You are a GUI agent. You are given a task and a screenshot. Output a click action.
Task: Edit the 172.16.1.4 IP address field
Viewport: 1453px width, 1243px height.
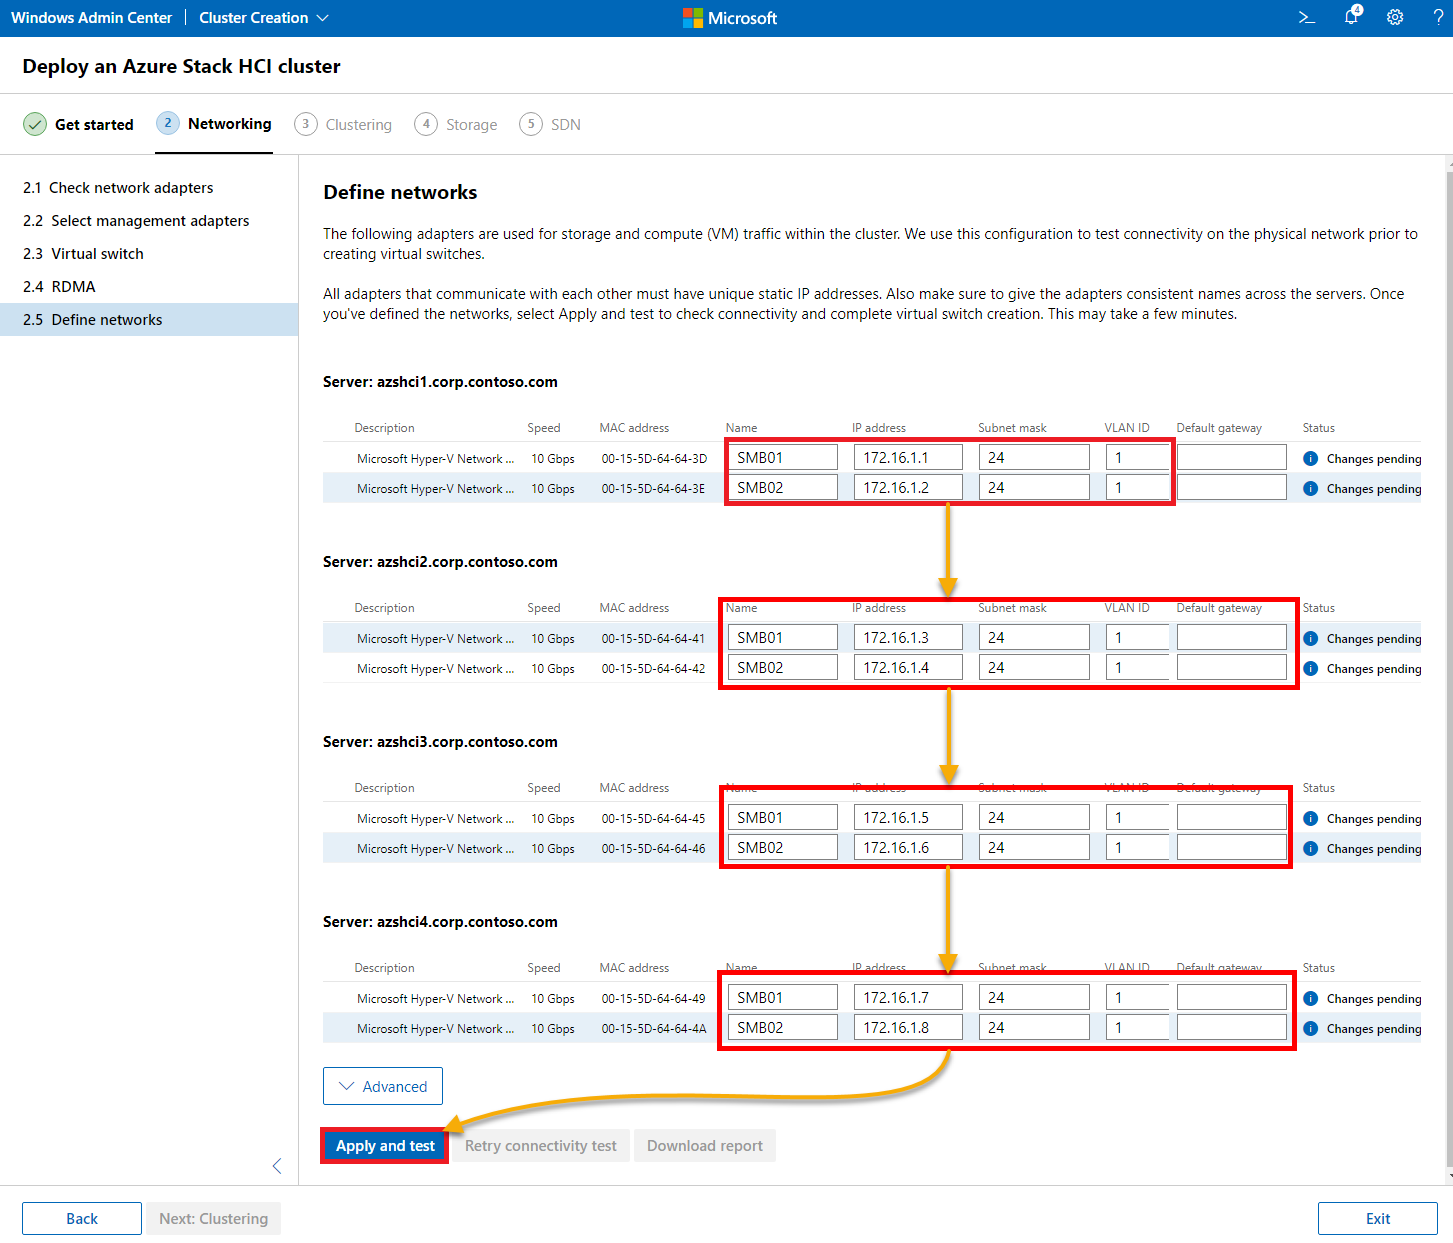coord(908,667)
